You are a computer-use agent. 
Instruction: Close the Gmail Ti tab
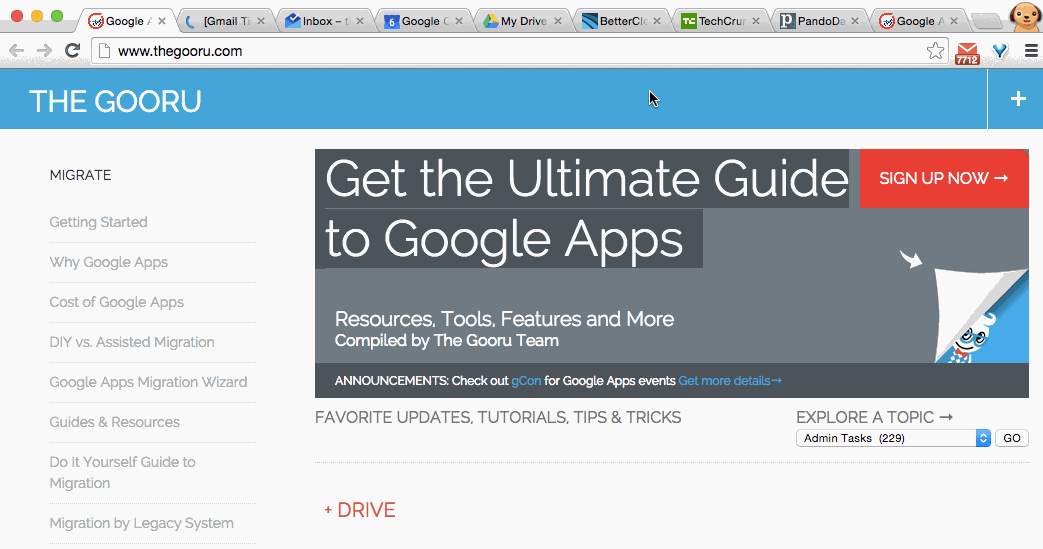(x=261, y=21)
